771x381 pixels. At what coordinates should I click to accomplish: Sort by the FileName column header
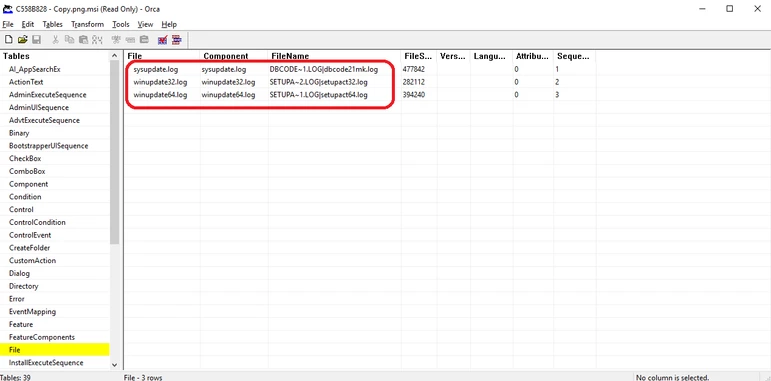334,56
